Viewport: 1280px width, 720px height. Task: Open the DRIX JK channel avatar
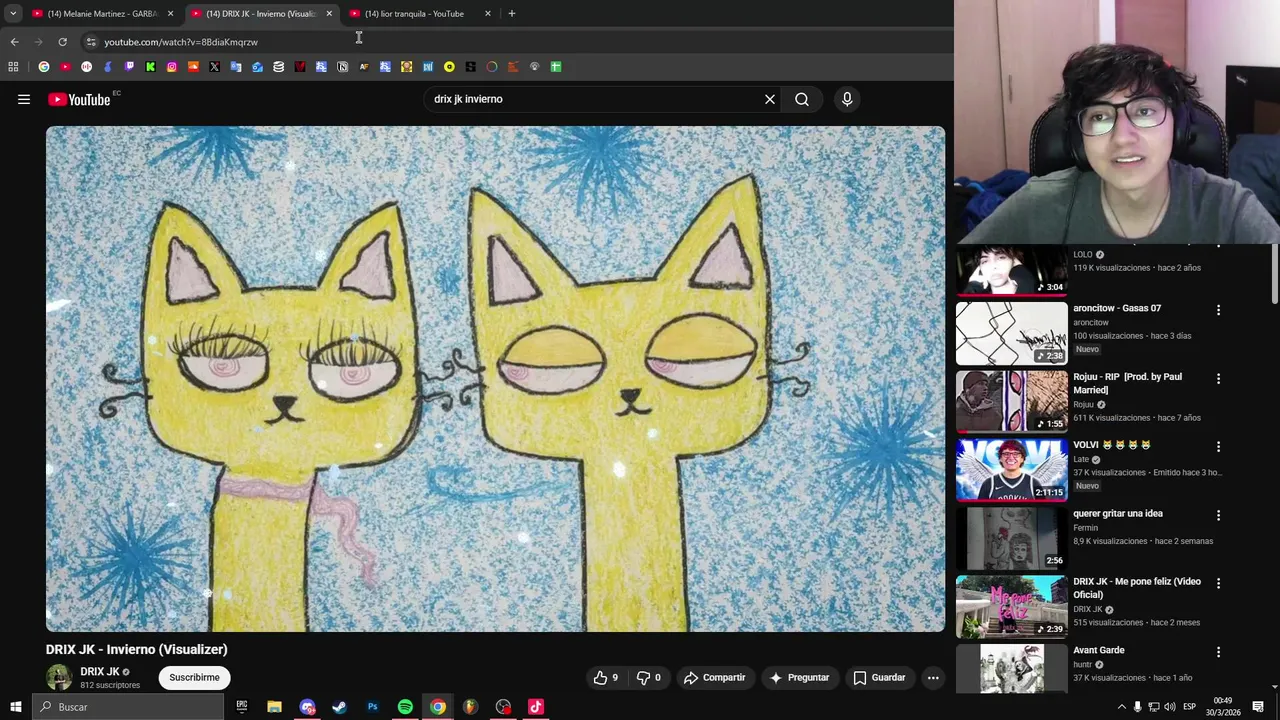click(x=59, y=677)
